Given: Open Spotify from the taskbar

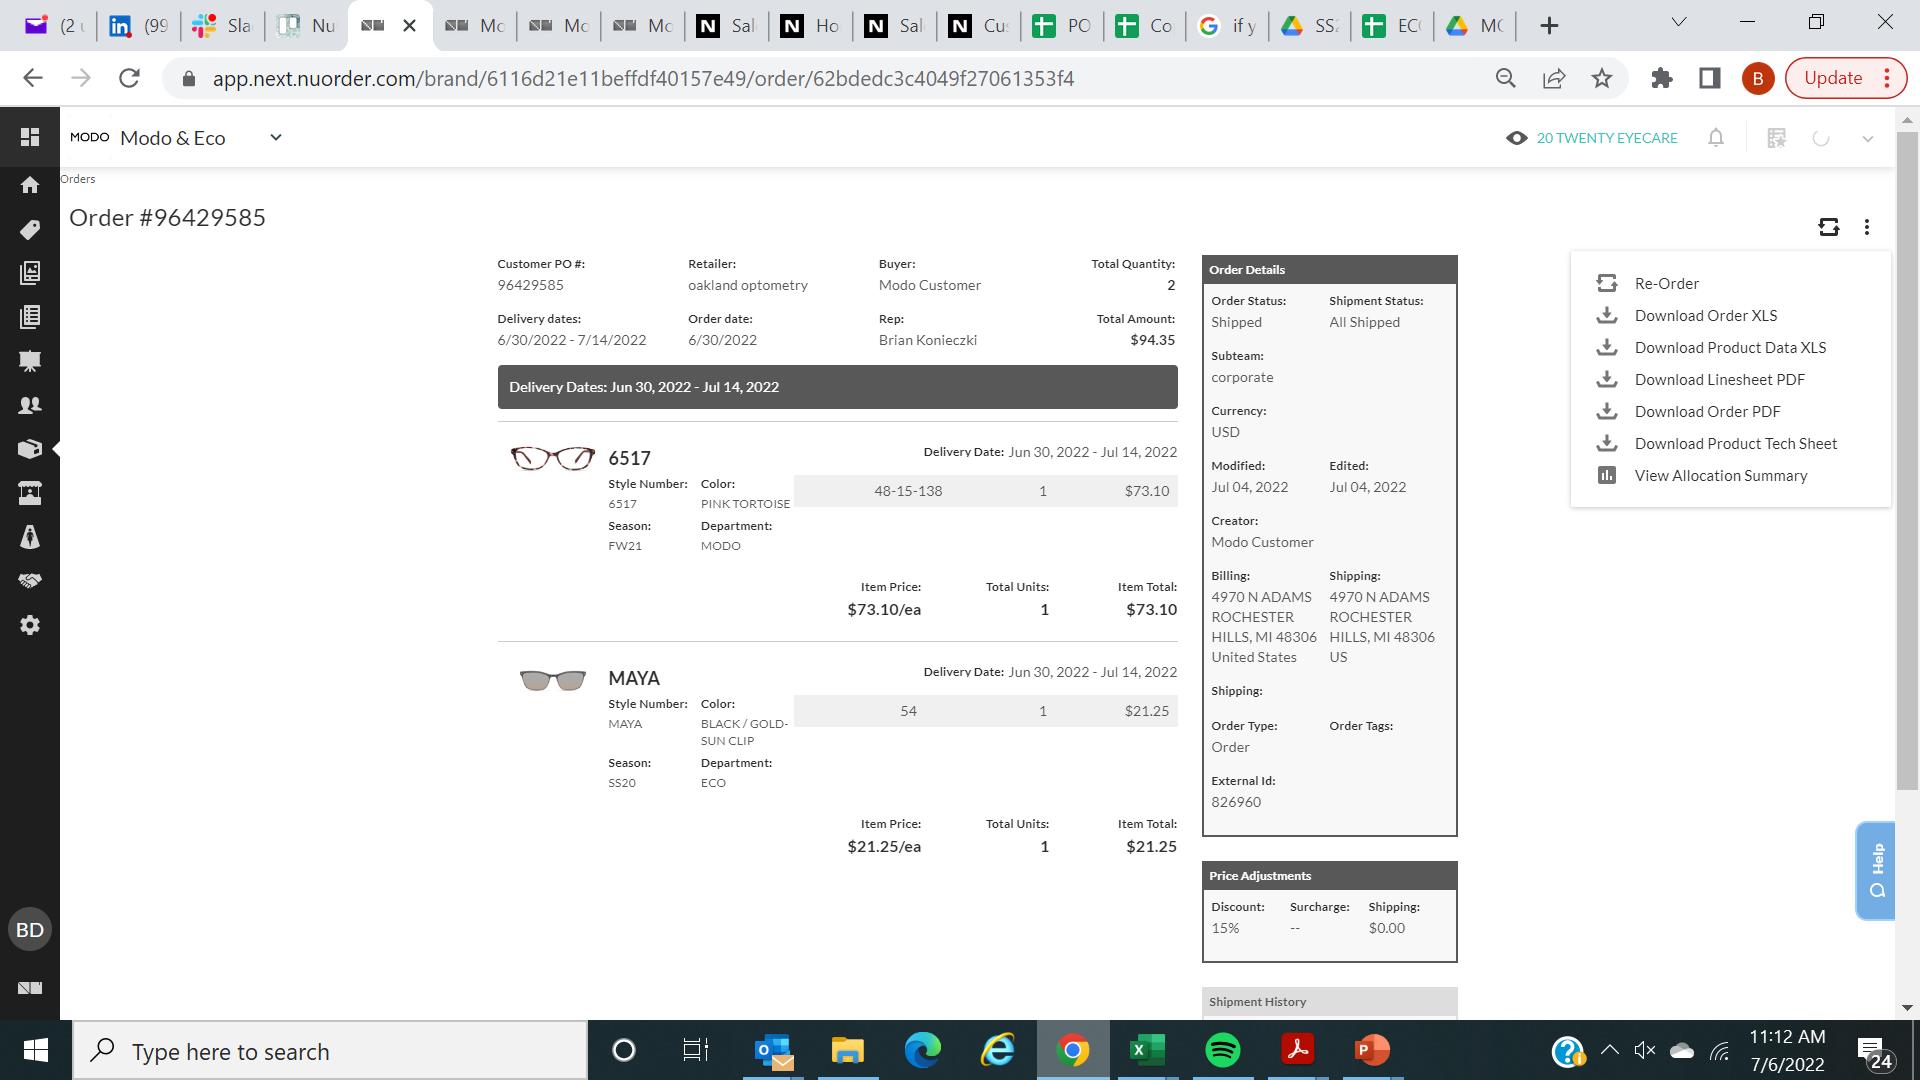Looking at the screenshot, I should pos(1222,1050).
